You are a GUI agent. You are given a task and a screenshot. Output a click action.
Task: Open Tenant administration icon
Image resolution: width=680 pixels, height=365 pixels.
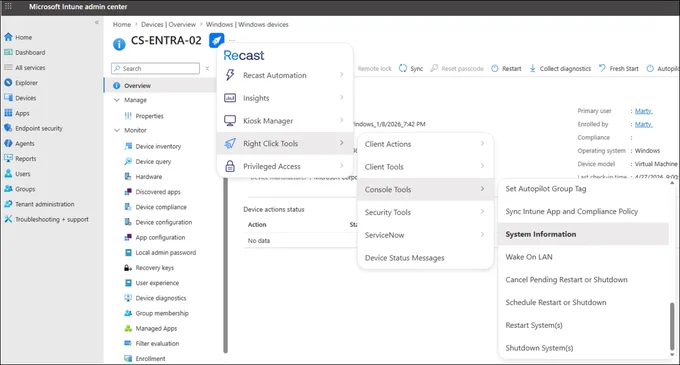(8, 204)
